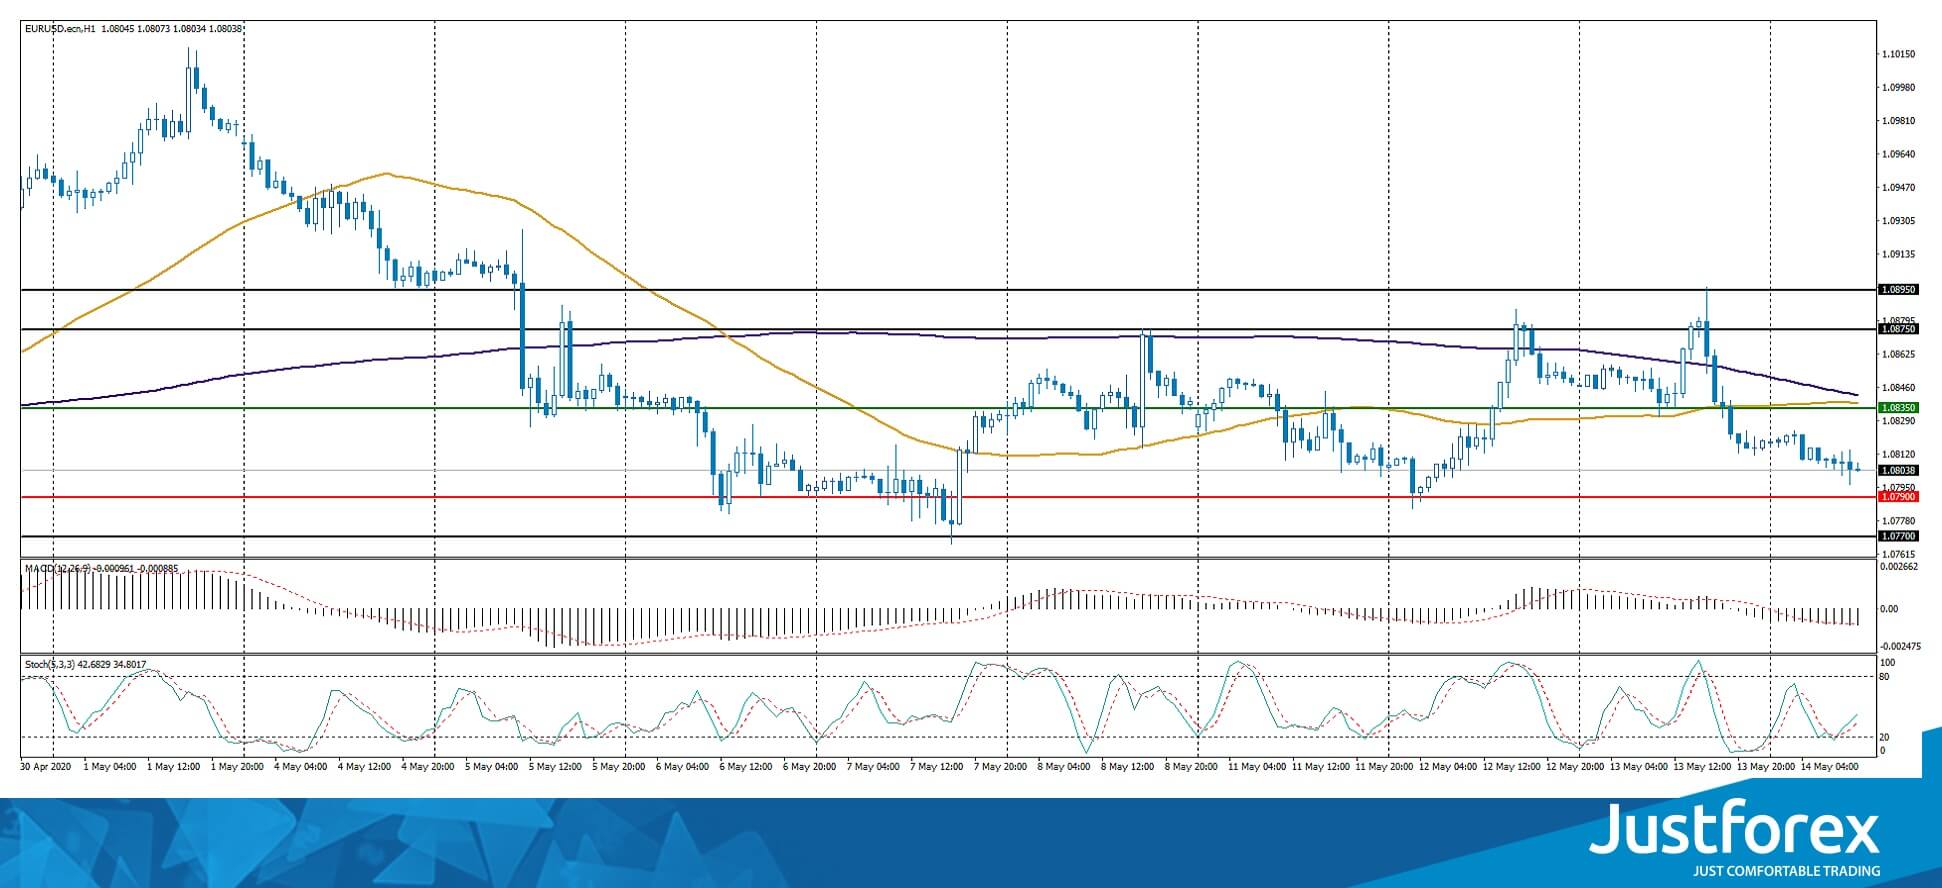Select the black 1.08750 level price tag
The height and width of the screenshot is (888, 1942).
[x=1898, y=328]
